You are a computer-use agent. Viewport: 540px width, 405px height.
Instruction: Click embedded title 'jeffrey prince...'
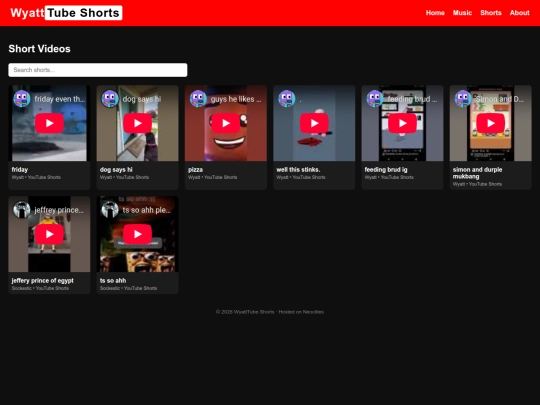[59, 210]
